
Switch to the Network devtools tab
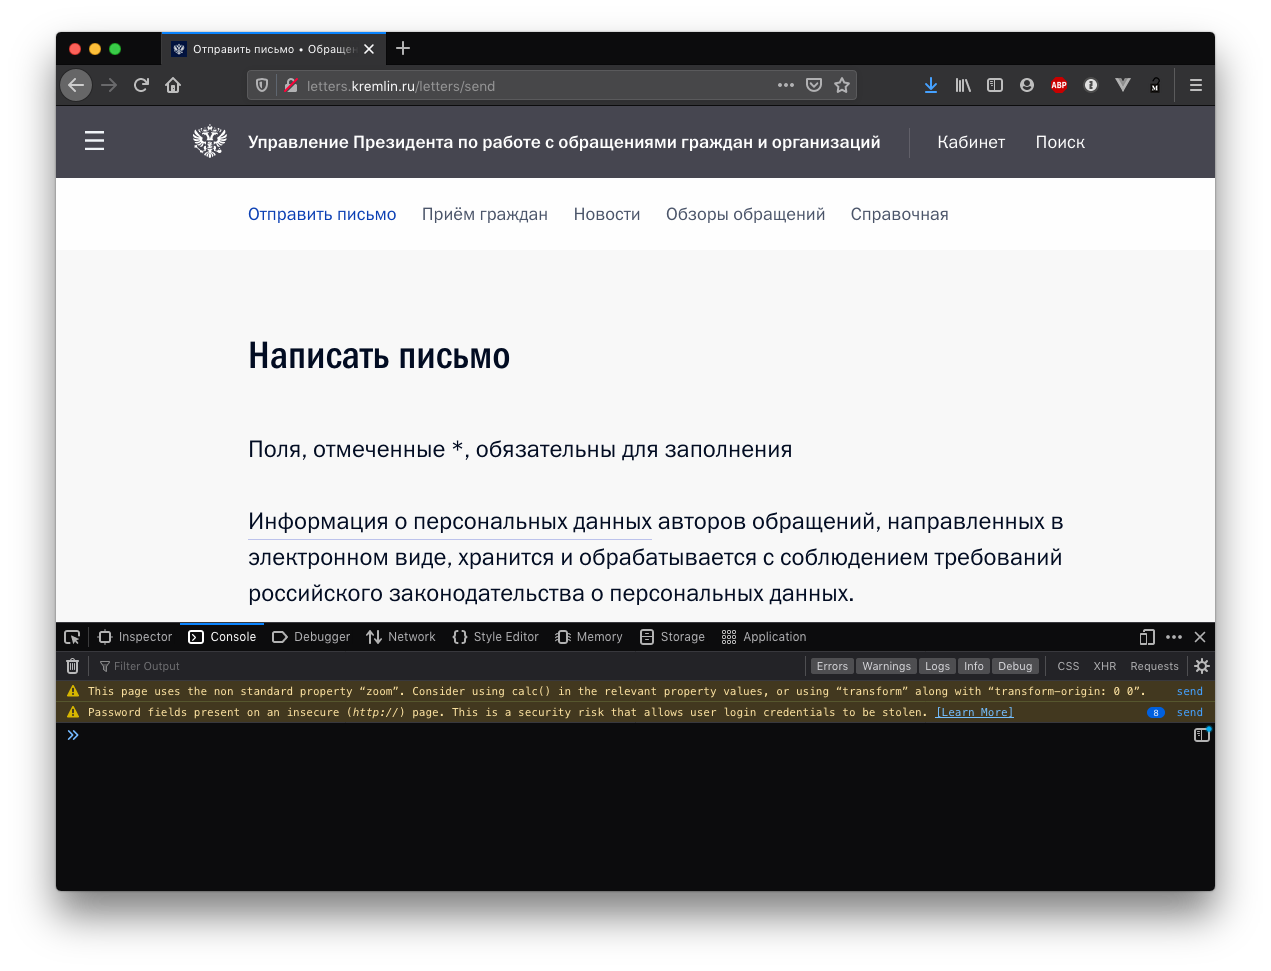[x=401, y=637]
